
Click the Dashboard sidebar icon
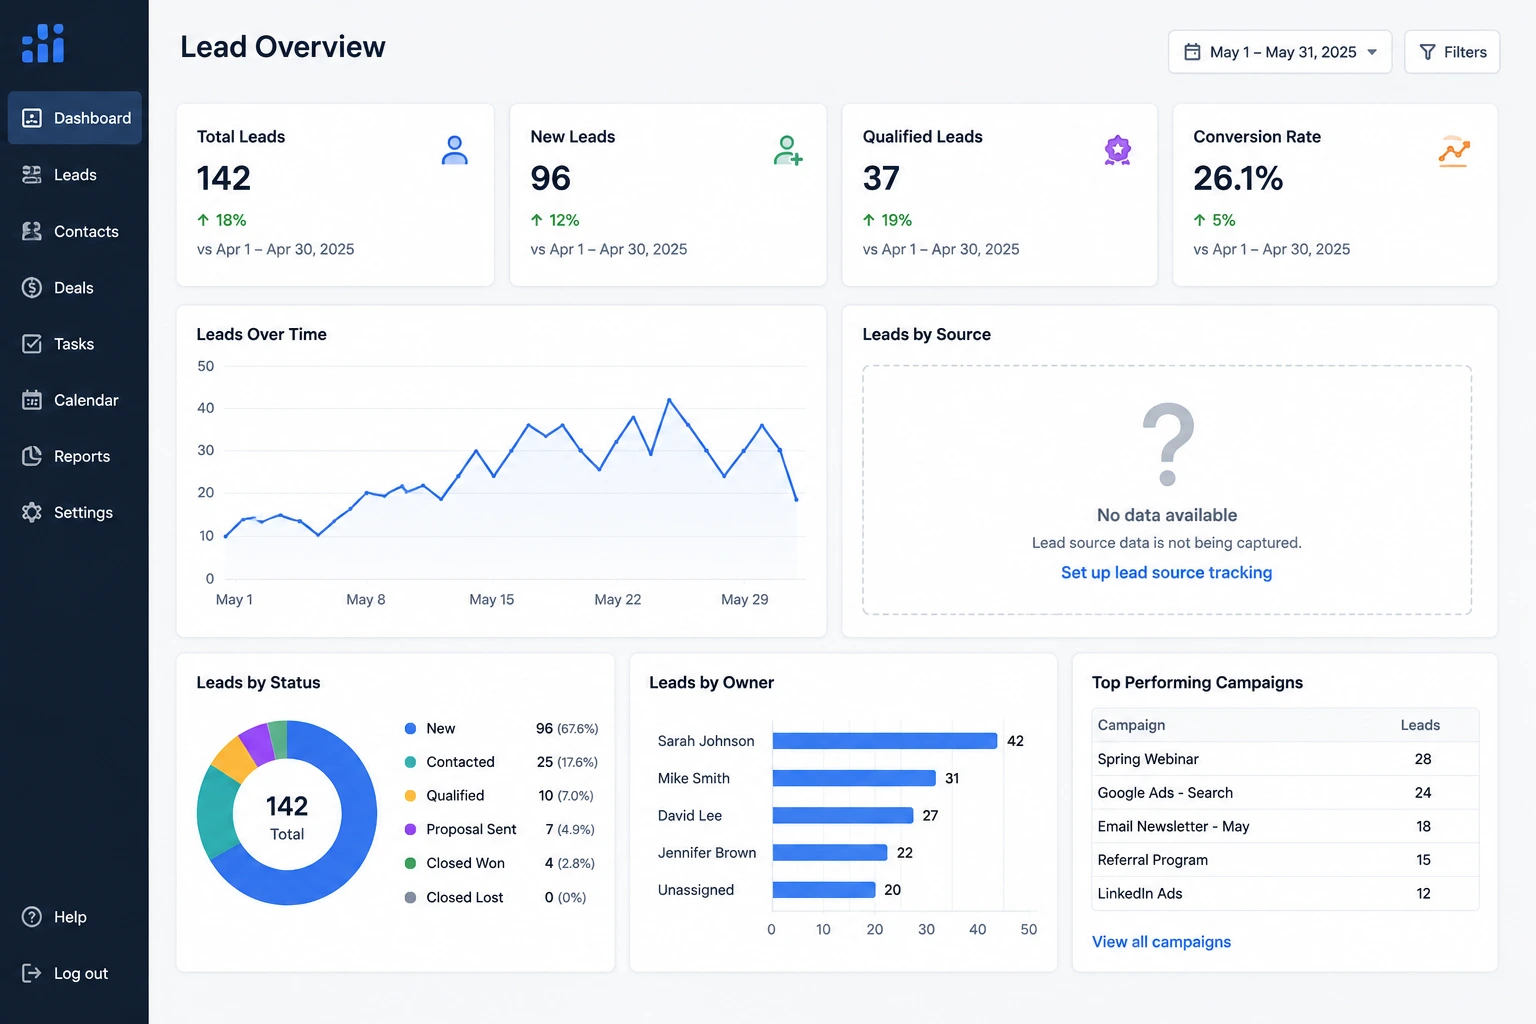32,118
